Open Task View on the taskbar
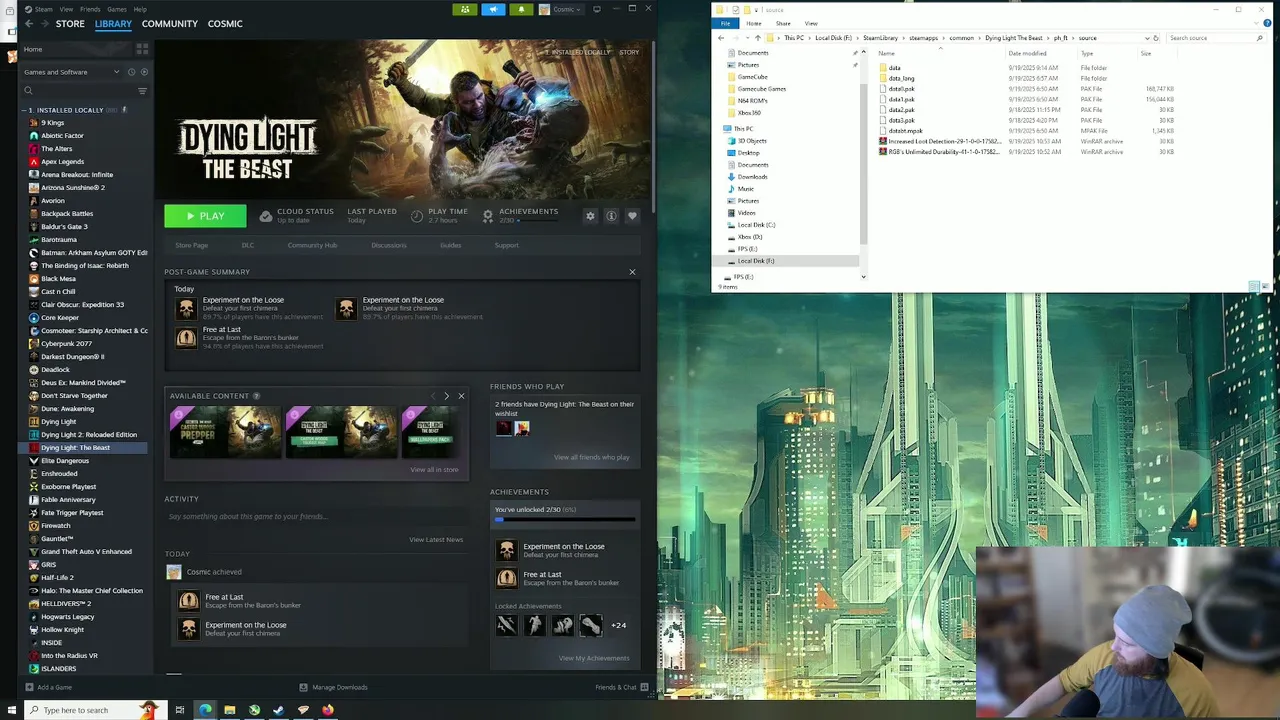 (180, 710)
